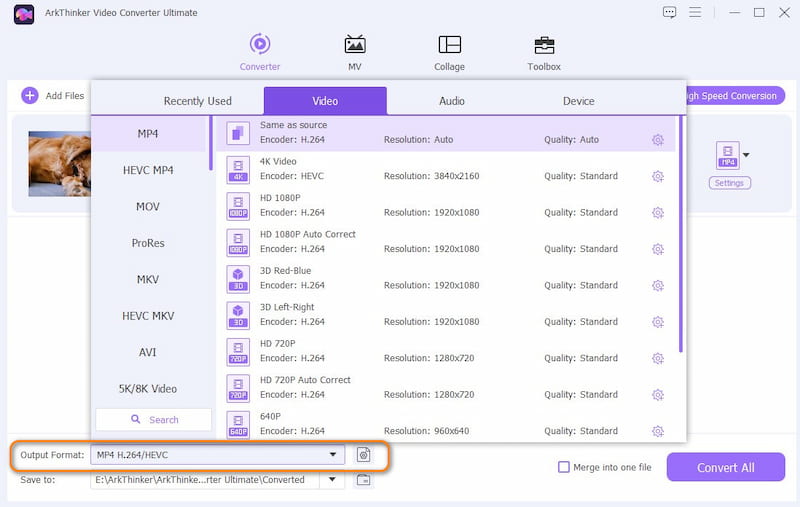Select ProRes in the format list

(x=148, y=243)
